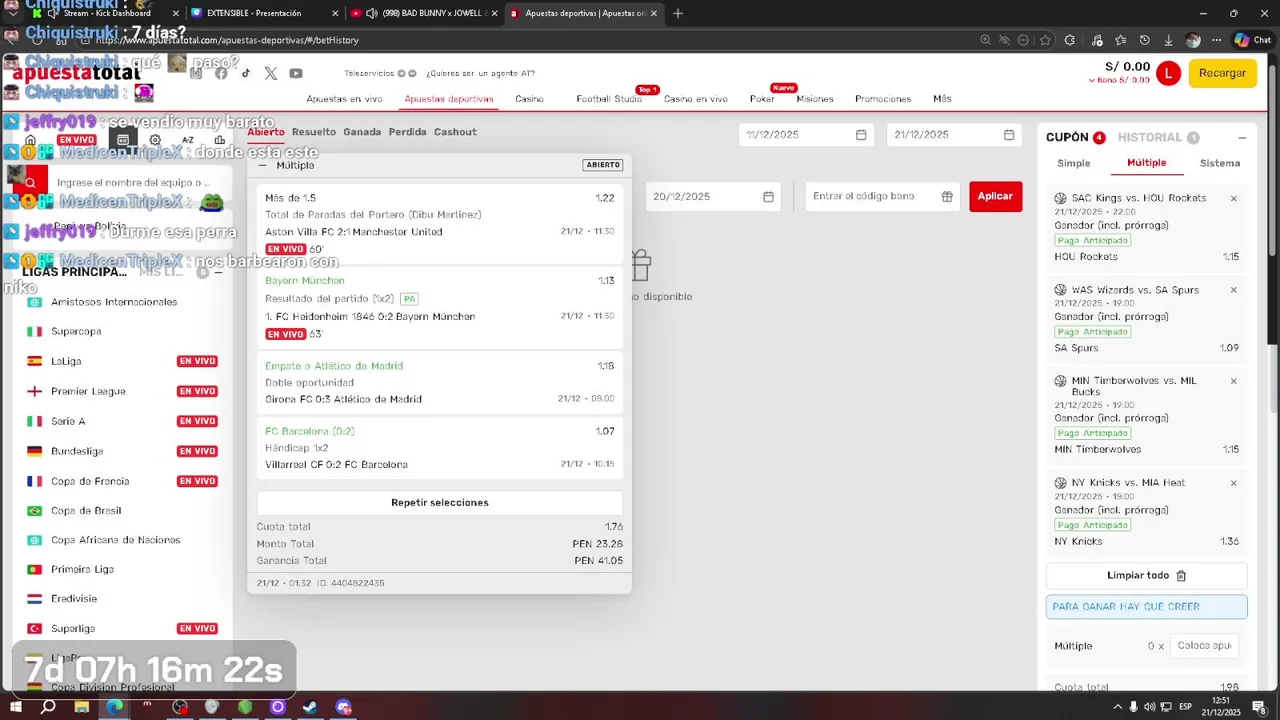Open the Facebook social icon in header
Image resolution: width=1280 pixels, height=720 pixels.
point(221,73)
